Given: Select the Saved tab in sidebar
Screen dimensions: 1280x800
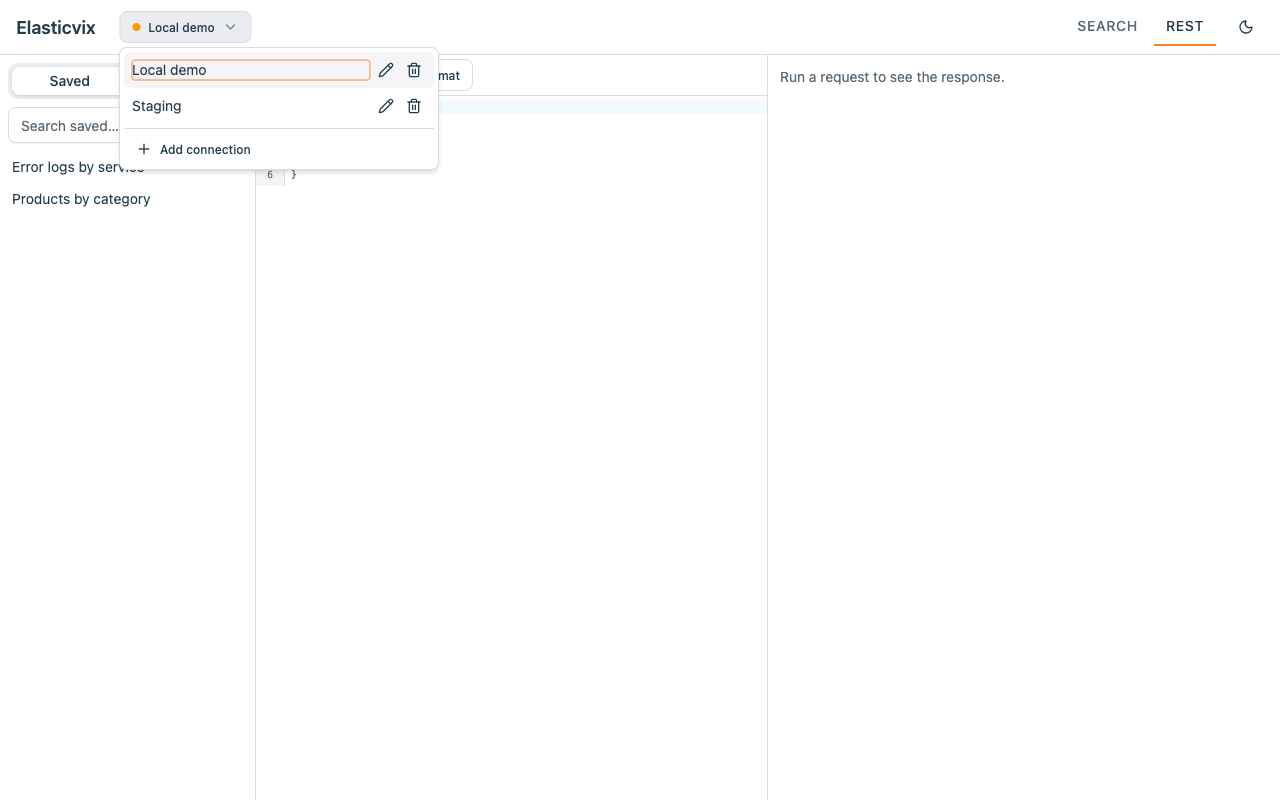Looking at the screenshot, I should click(x=69, y=81).
